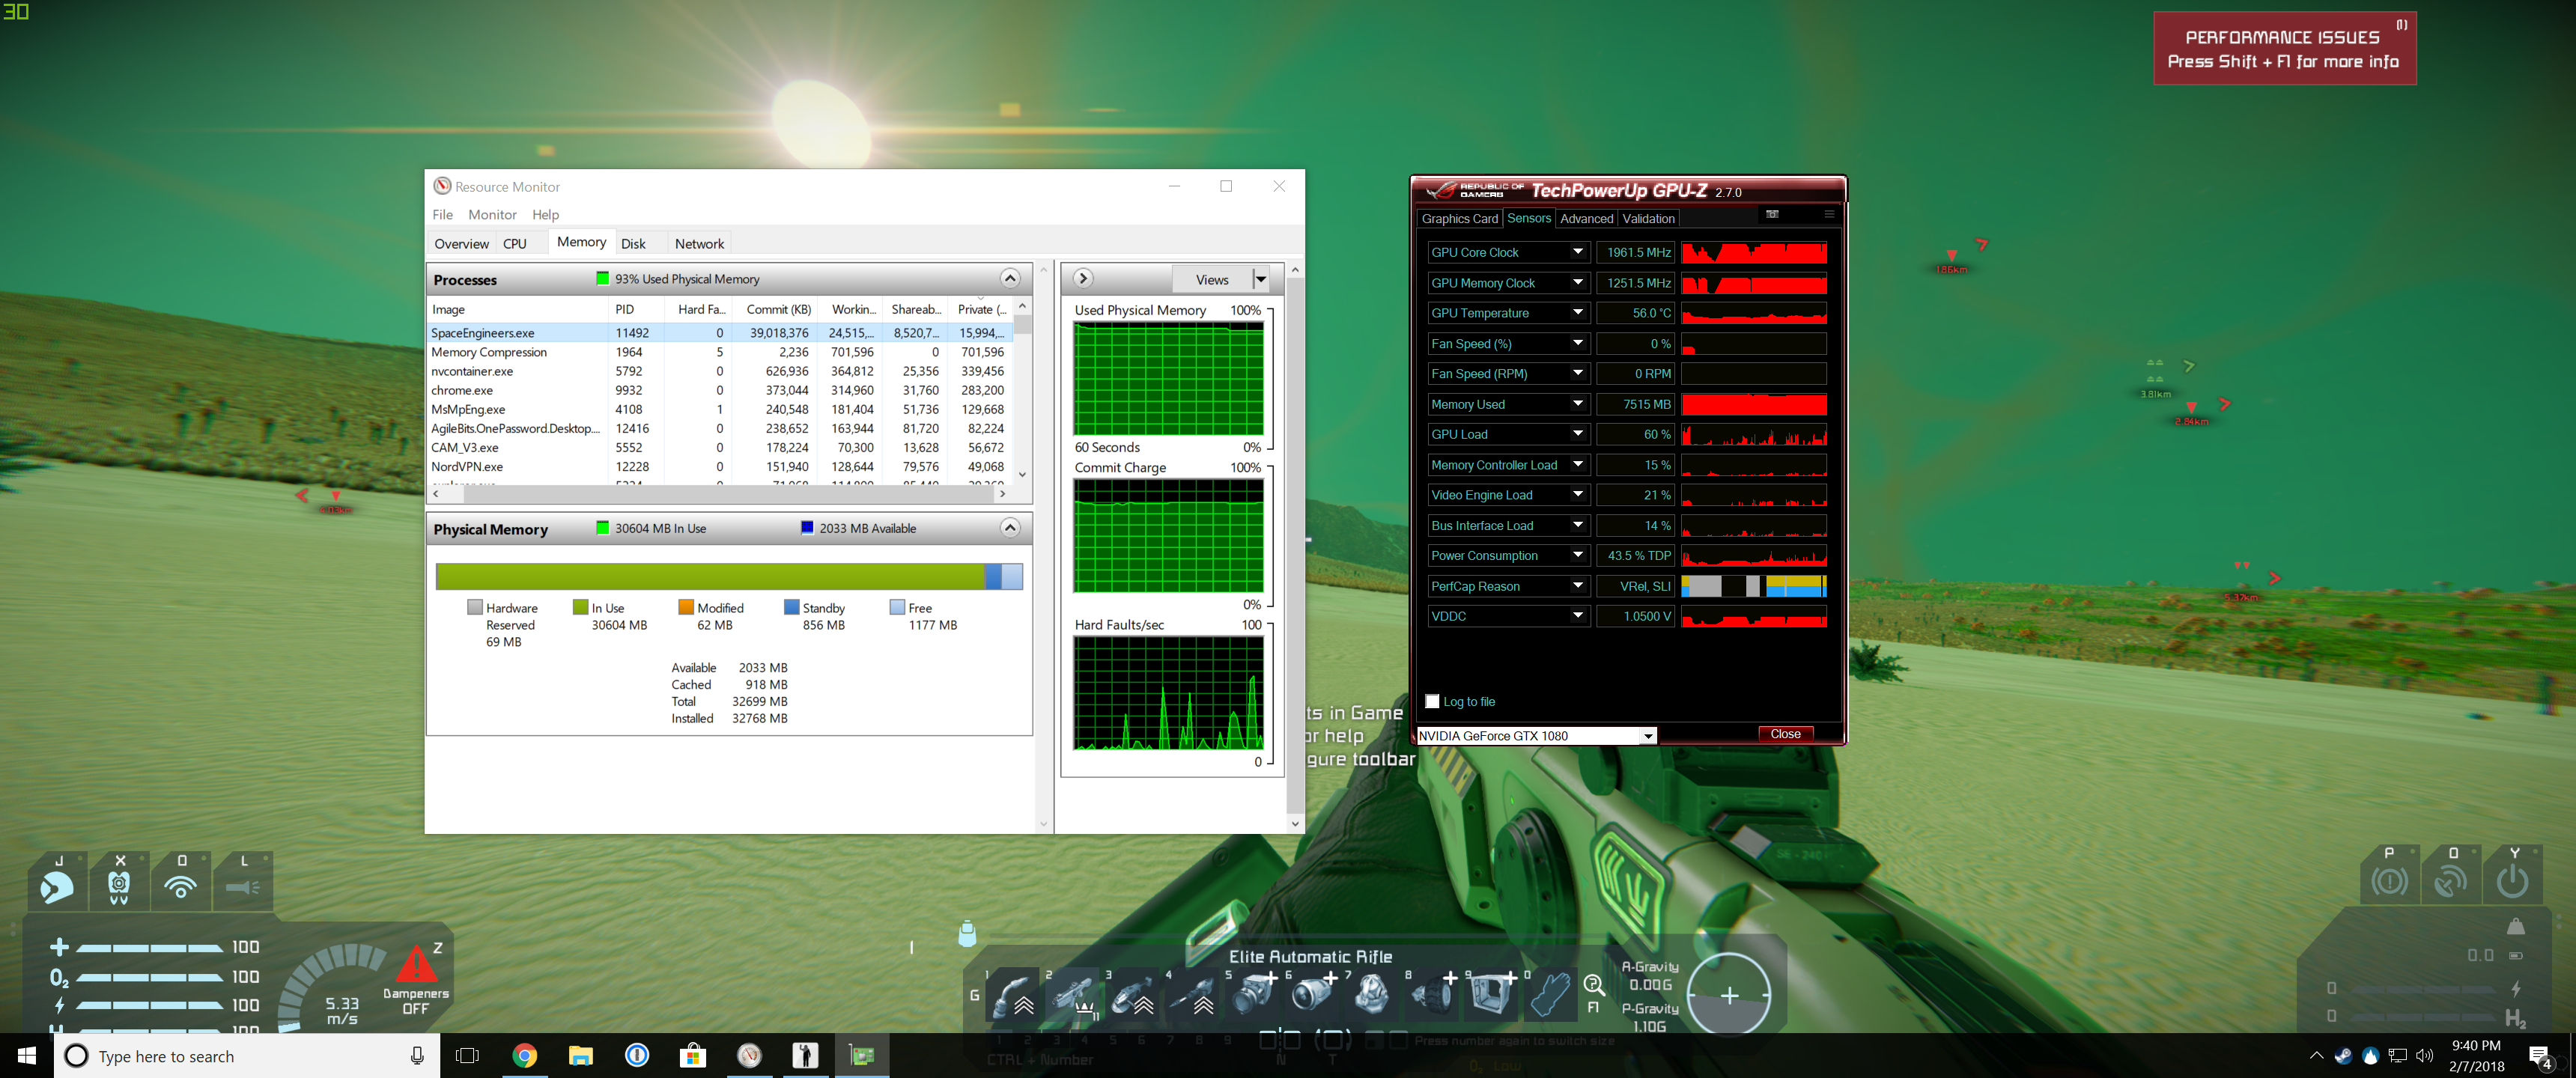
Task: Collapse the Processes section chevron
Action: click(x=1010, y=278)
